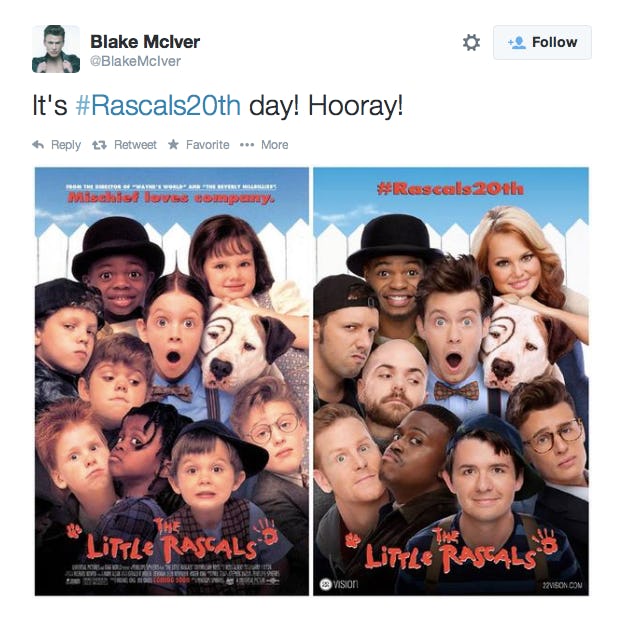Open Blake McIver's profile avatar
The width and height of the screenshot is (622, 619).
point(56,49)
